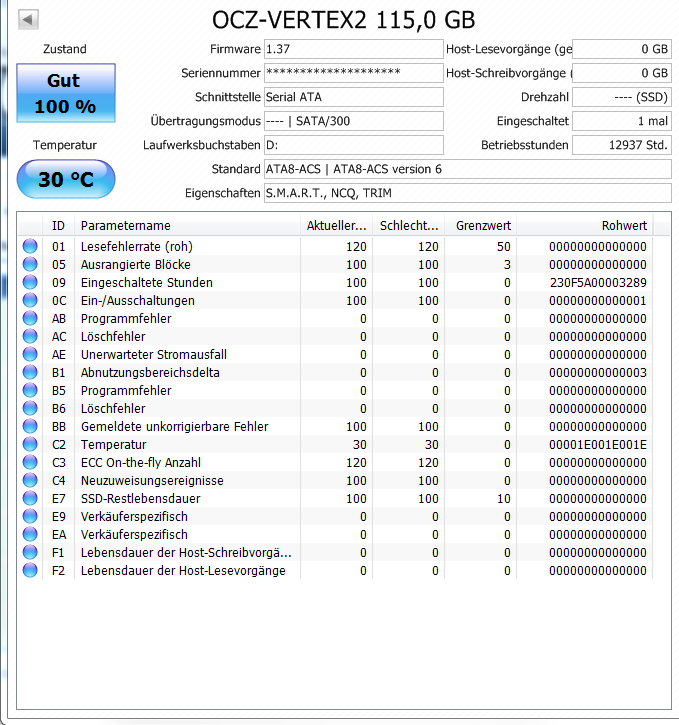Click the status orb in row B6
This screenshot has width=679, height=725.
tap(30, 408)
